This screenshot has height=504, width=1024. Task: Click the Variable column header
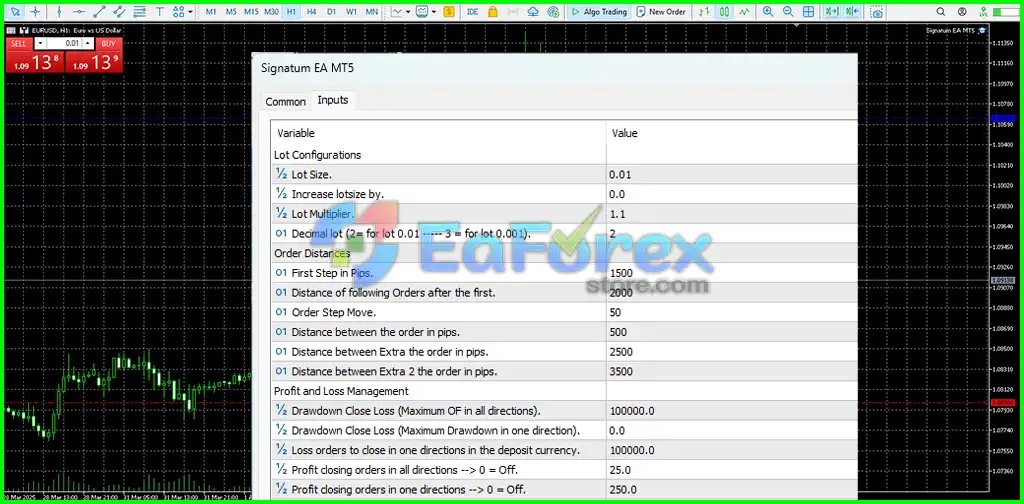coord(296,133)
